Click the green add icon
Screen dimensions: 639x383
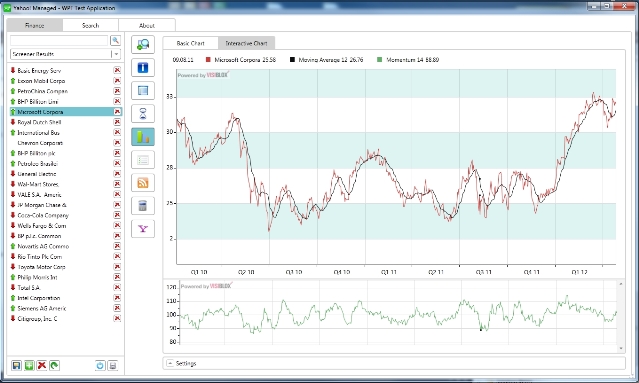point(29,365)
